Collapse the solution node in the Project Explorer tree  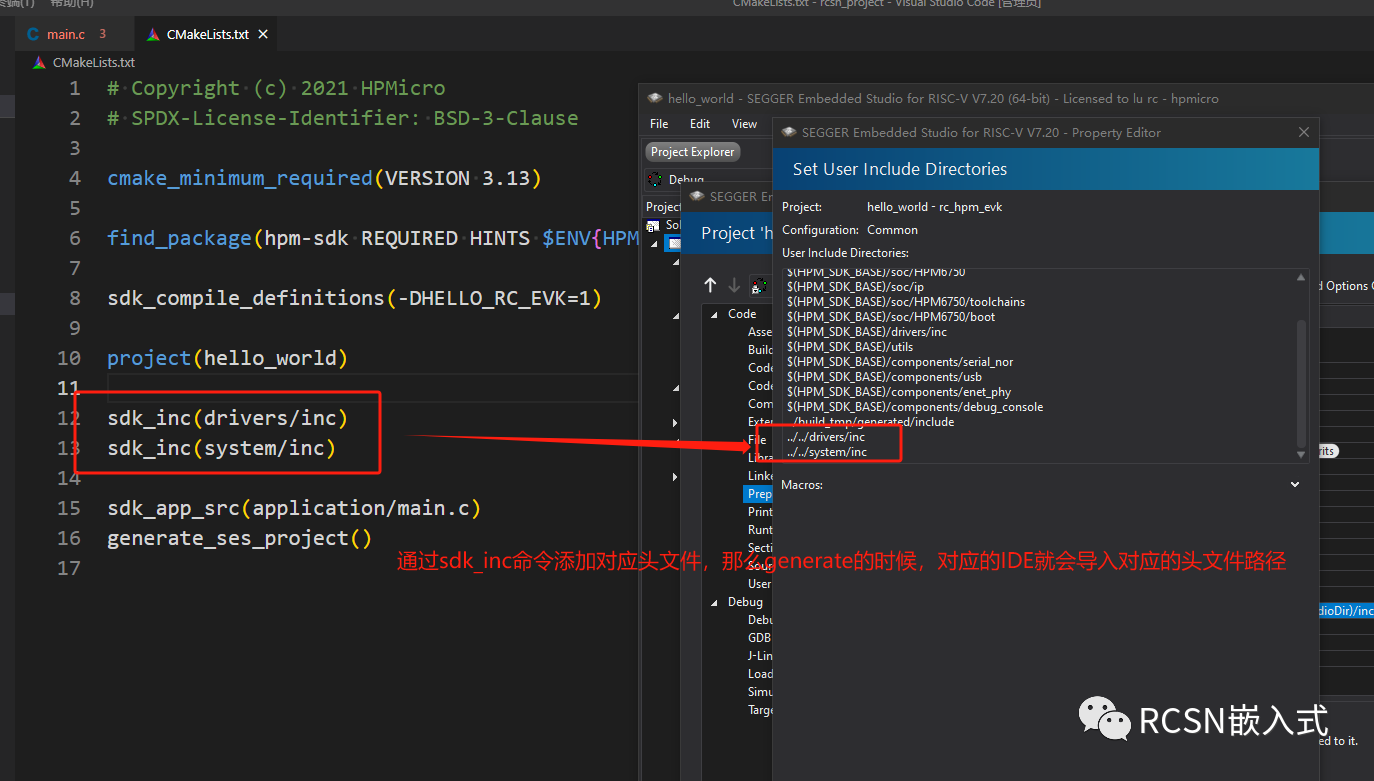tap(654, 242)
